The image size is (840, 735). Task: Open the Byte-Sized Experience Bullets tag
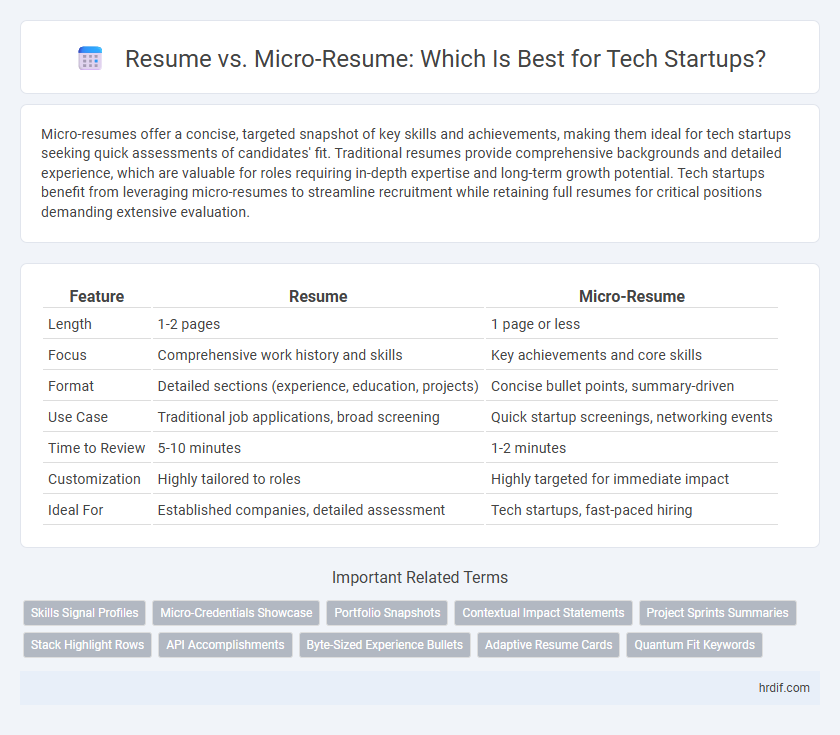(x=385, y=645)
